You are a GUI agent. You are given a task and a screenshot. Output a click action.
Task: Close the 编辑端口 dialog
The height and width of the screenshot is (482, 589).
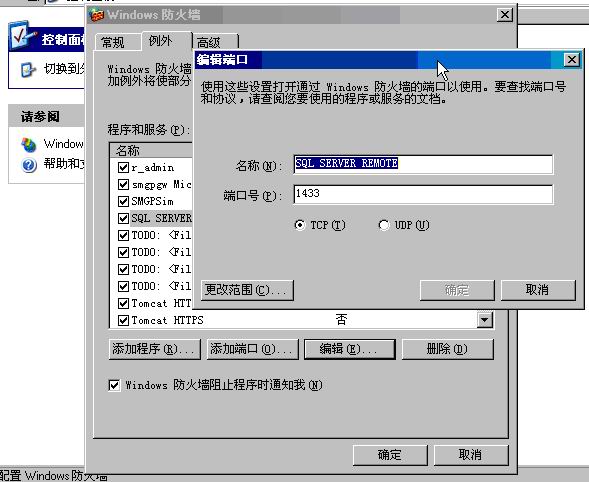coord(571,60)
